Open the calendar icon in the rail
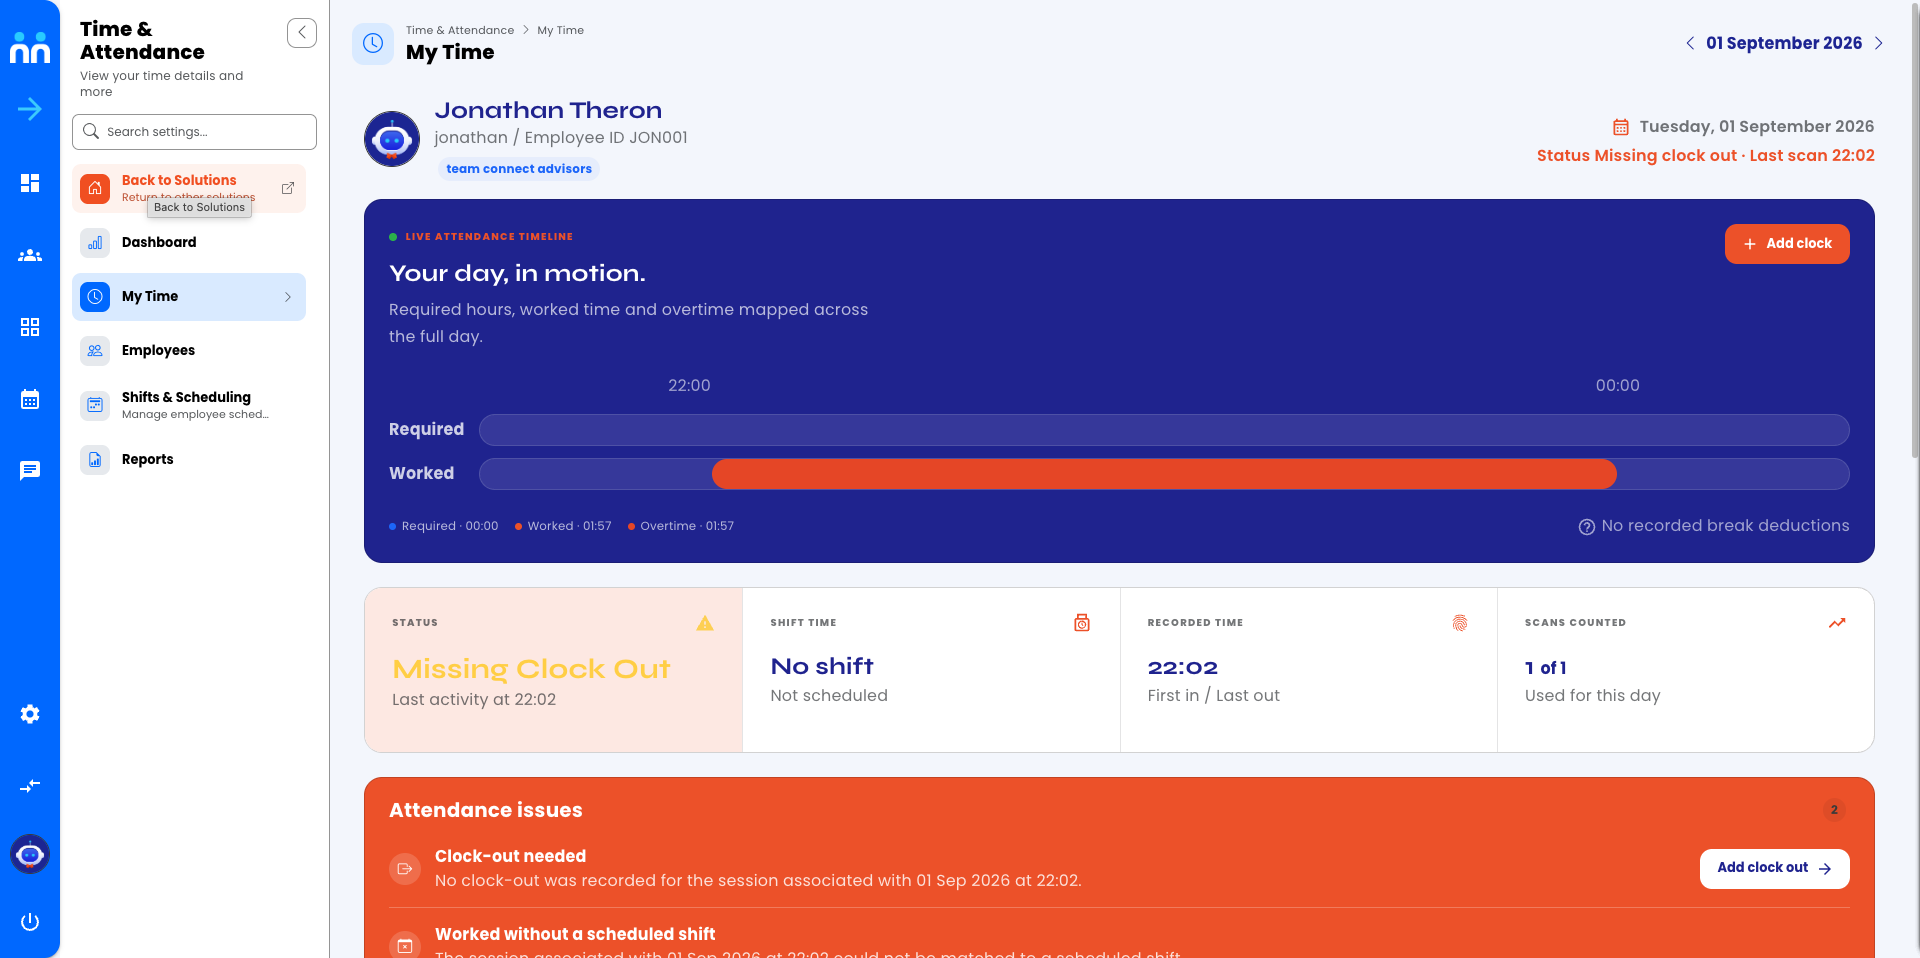The image size is (1920, 958). coord(30,399)
